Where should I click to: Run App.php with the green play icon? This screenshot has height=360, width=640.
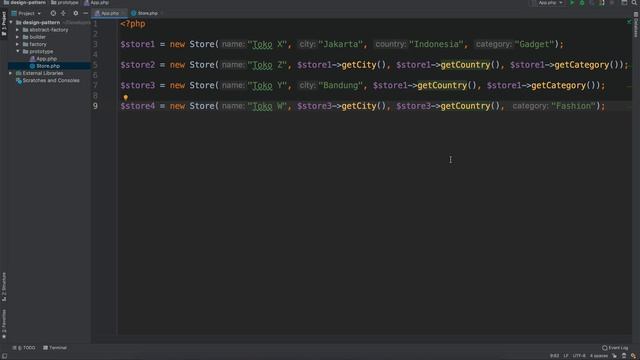coord(572,3)
